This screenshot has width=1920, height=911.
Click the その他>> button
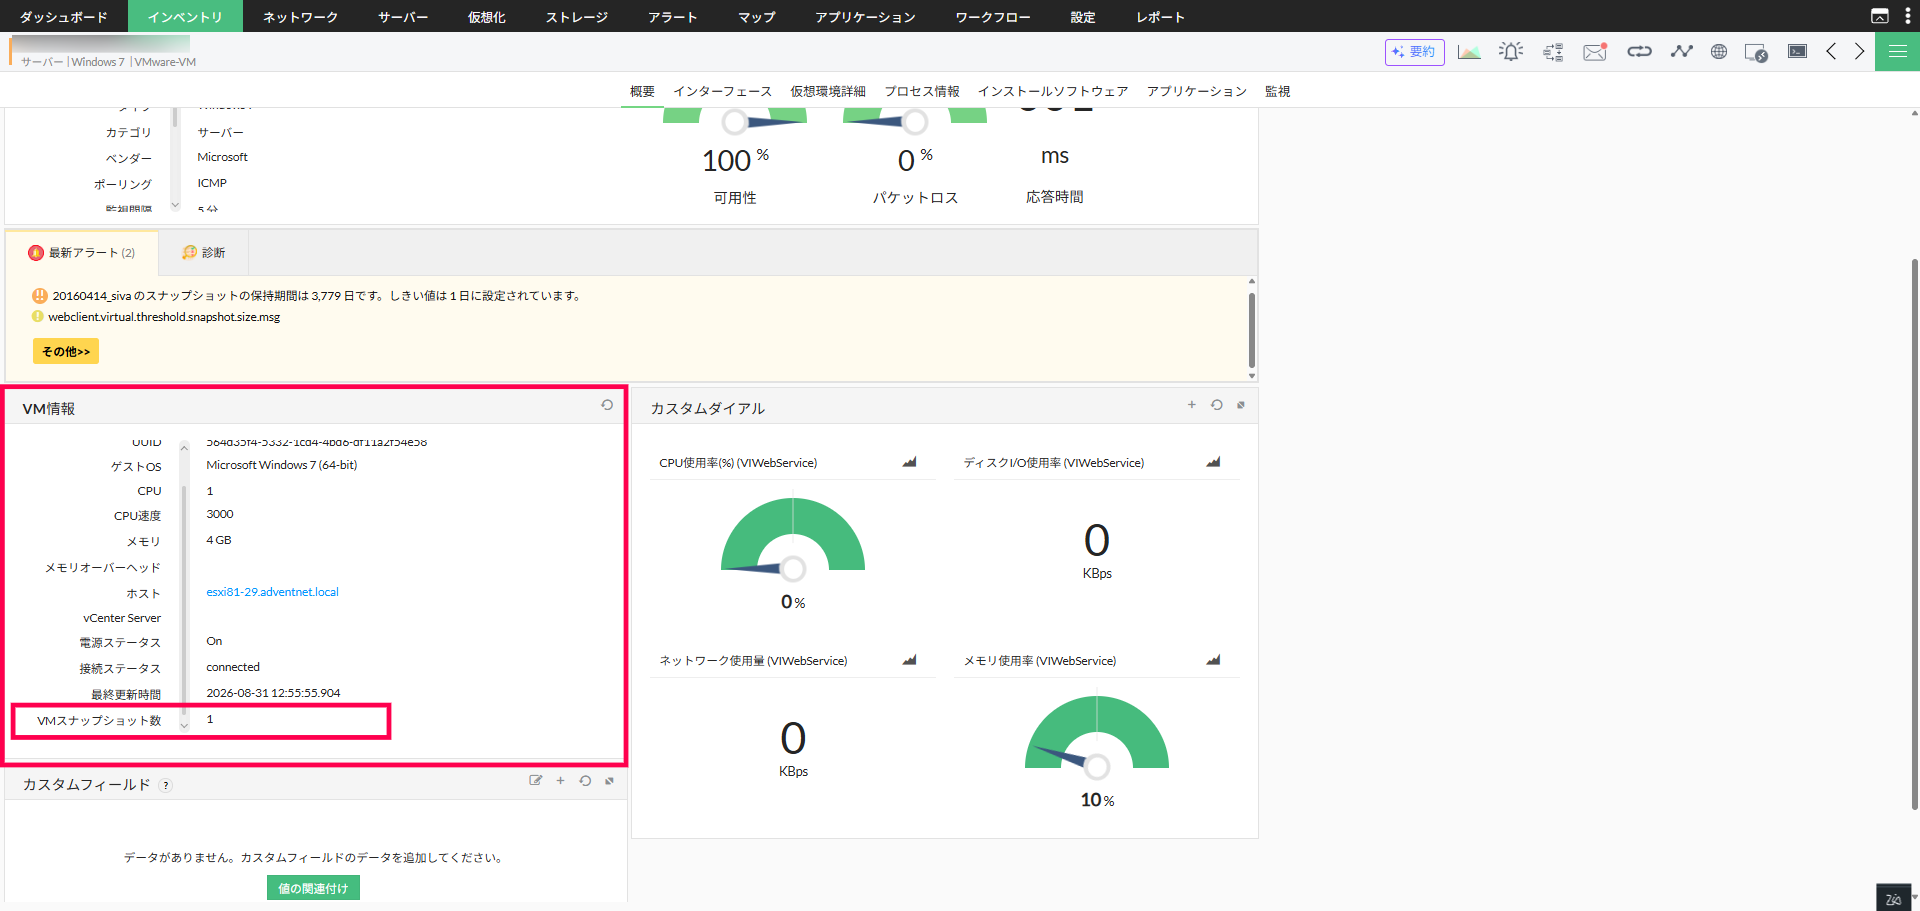[x=66, y=351]
